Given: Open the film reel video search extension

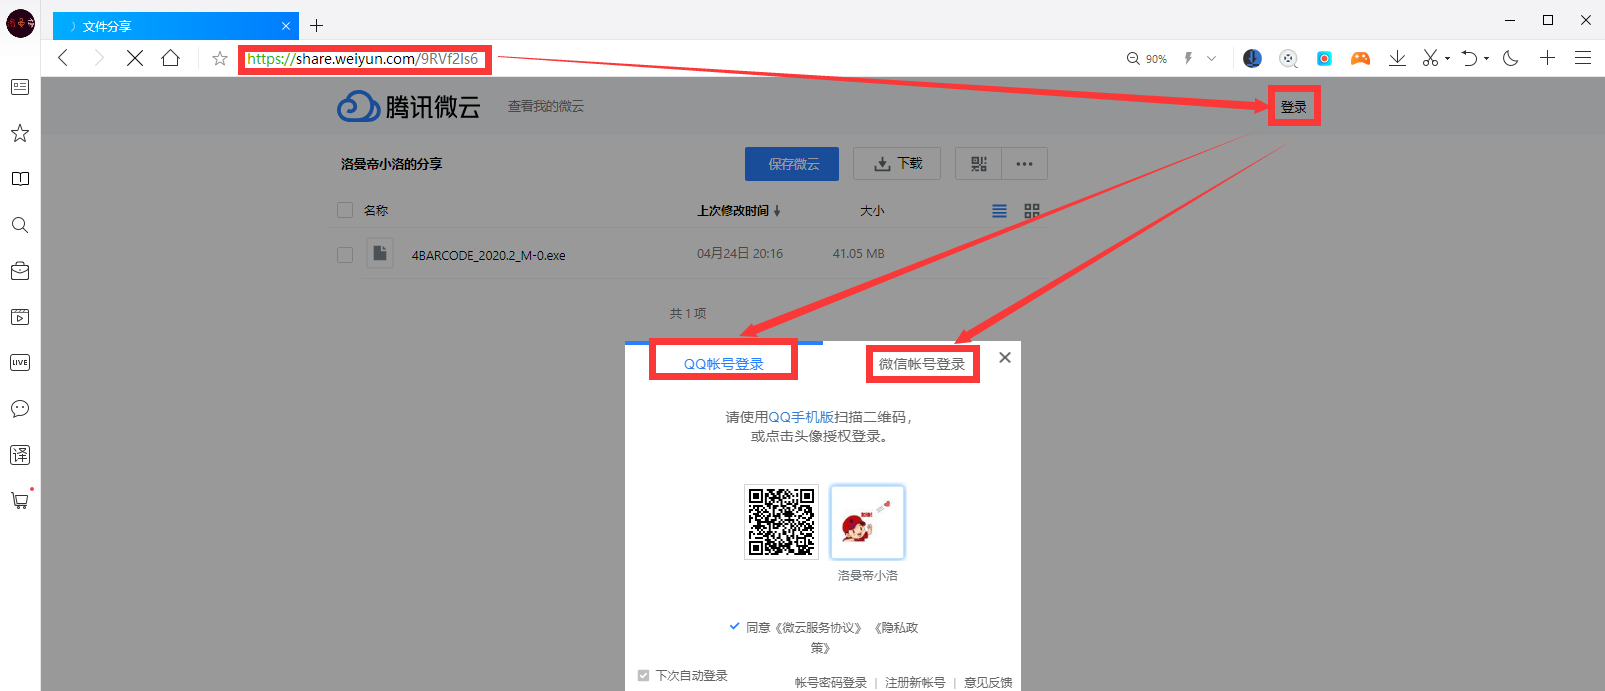Looking at the screenshot, I should pyautogui.click(x=1288, y=59).
